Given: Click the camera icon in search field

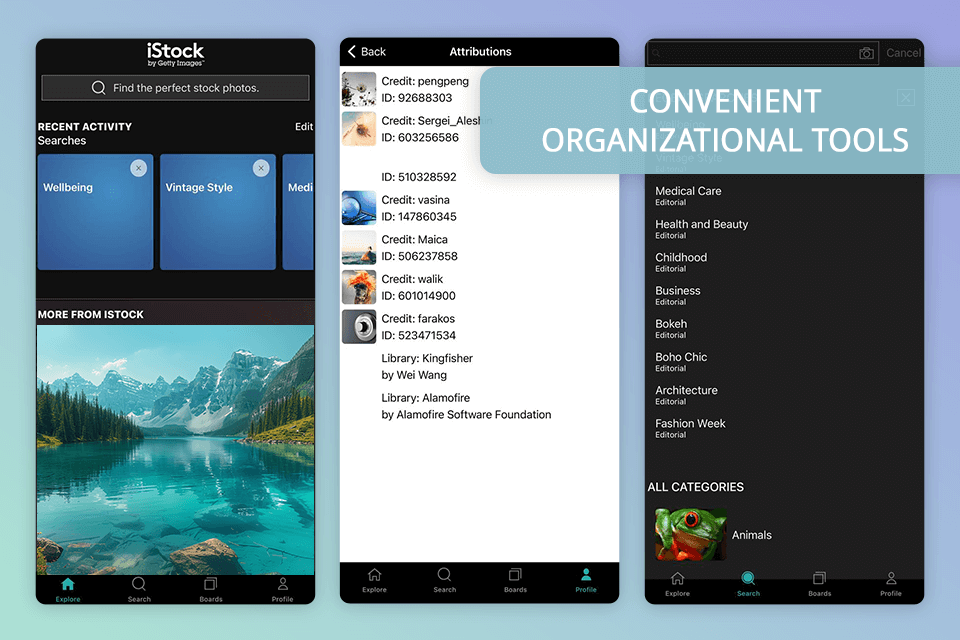Looking at the screenshot, I should [x=866, y=53].
